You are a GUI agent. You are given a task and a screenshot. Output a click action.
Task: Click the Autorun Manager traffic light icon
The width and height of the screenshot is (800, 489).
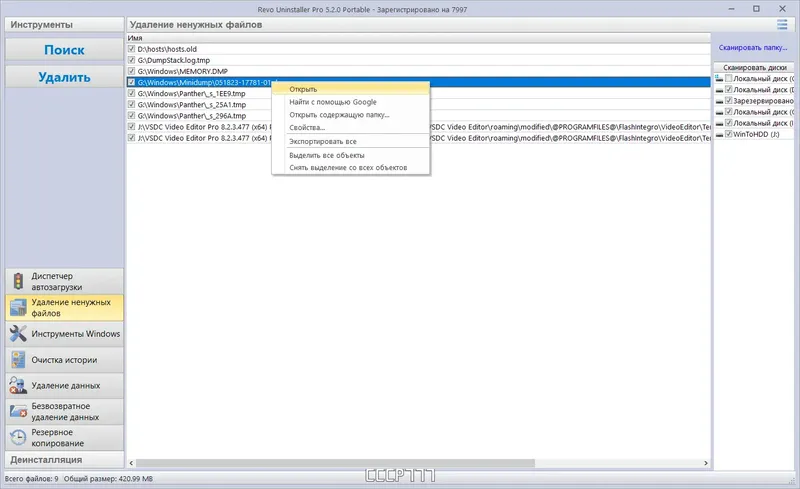point(18,281)
